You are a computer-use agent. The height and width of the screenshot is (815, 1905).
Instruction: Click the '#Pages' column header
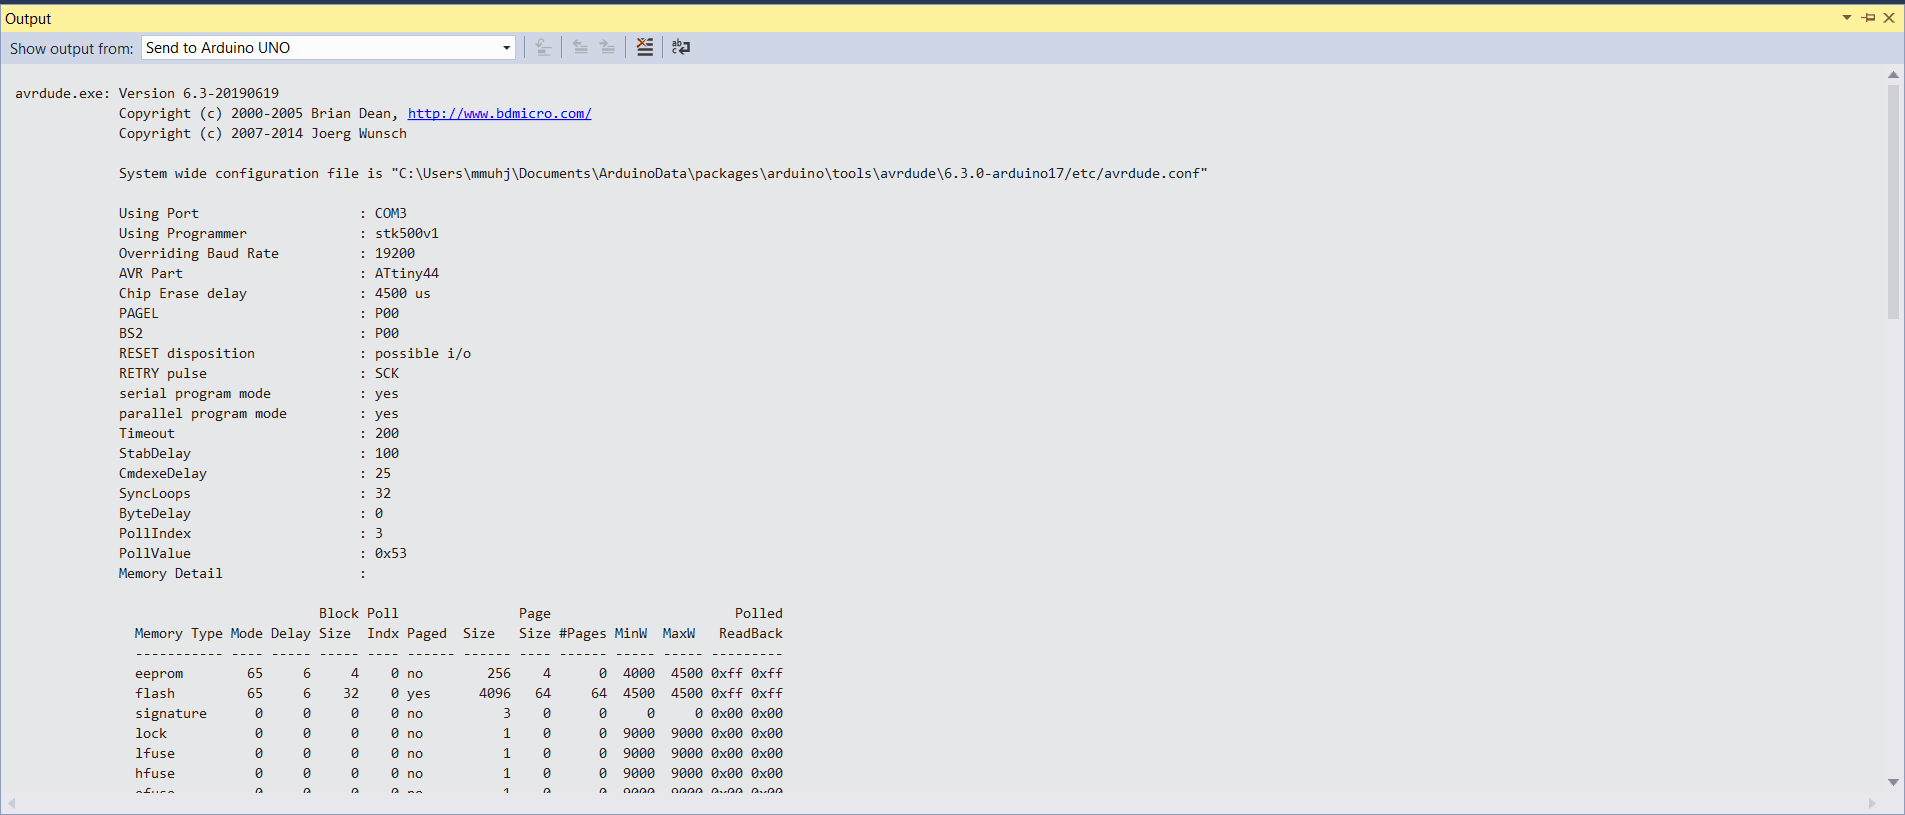583,633
